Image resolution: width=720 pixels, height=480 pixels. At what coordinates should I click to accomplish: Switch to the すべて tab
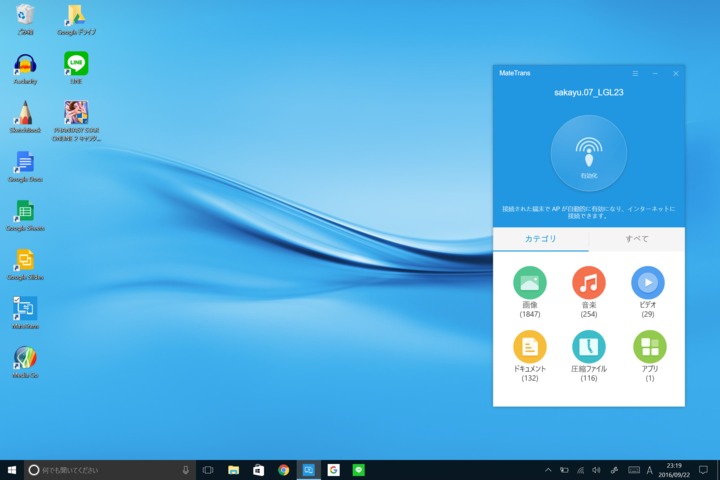[636, 239]
